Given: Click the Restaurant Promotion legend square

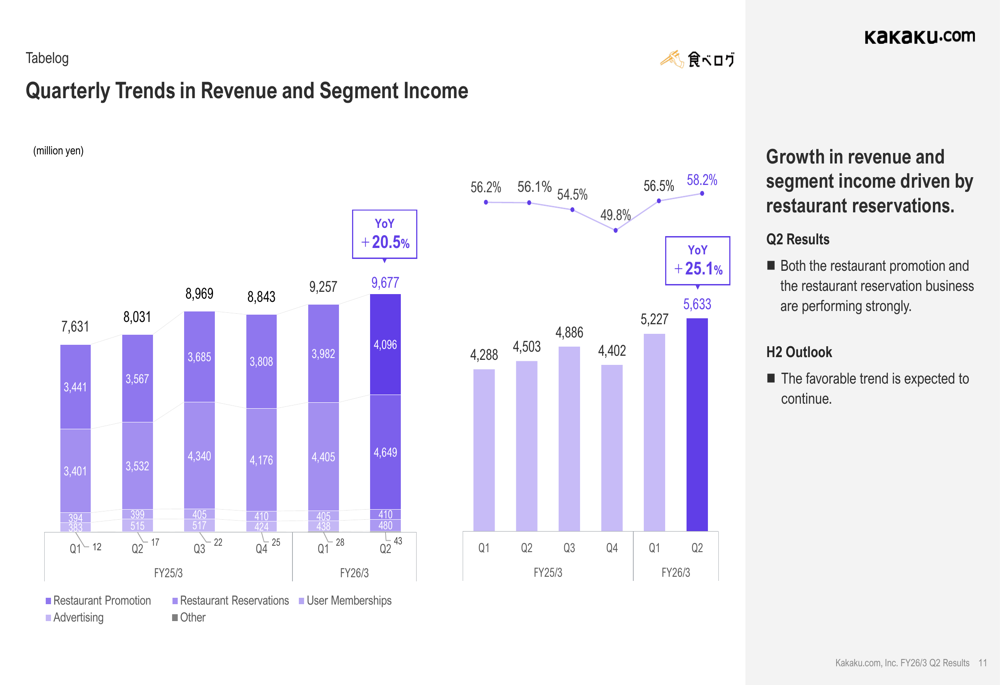Looking at the screenshot, I should 48,601.
